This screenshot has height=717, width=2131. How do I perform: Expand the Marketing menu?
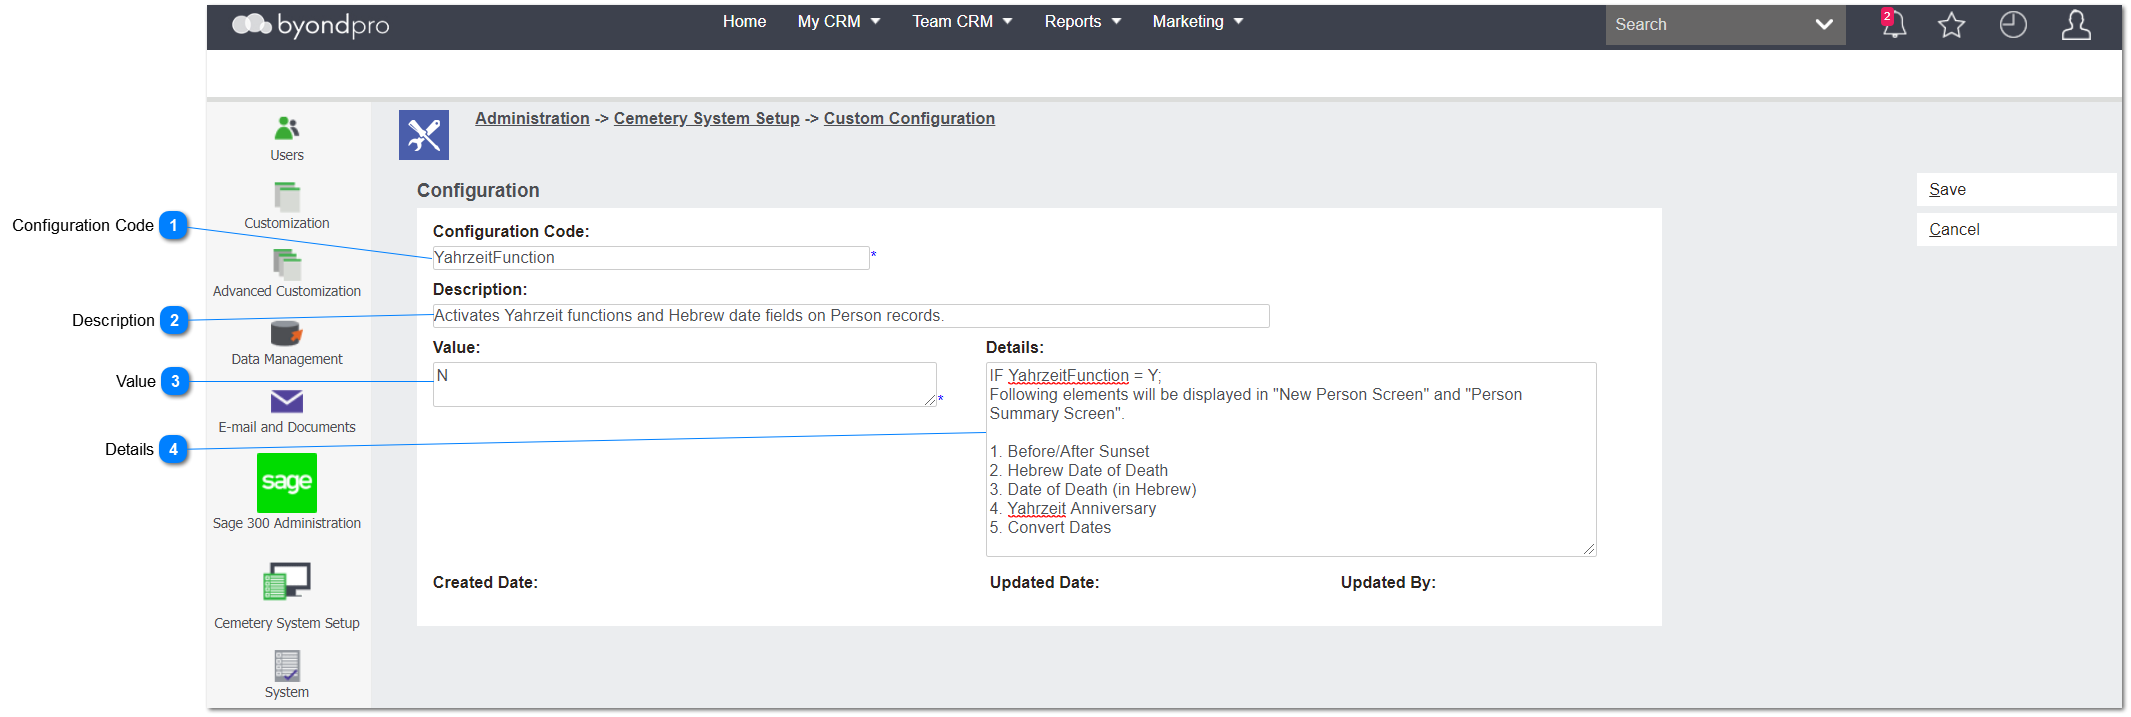pyautogui.click(x=1198, y=22)
